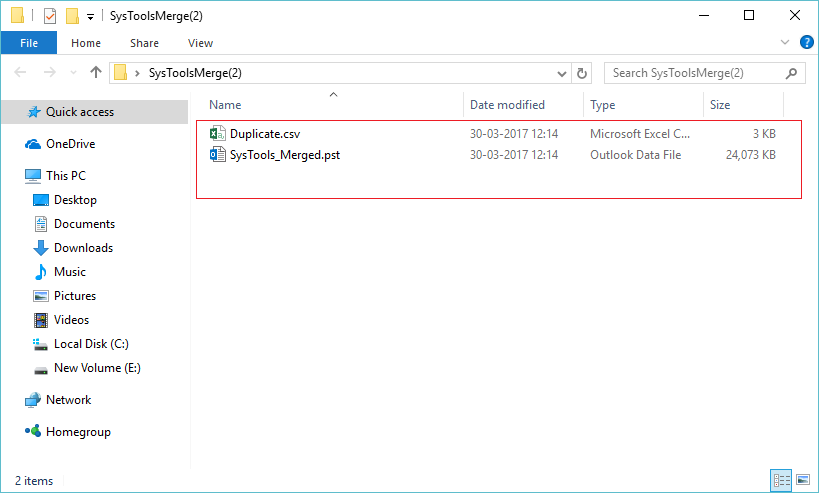Open the Recent locations dropdown arrow
The height and width of the screenshot is (493, 819).
coord(73,73)
